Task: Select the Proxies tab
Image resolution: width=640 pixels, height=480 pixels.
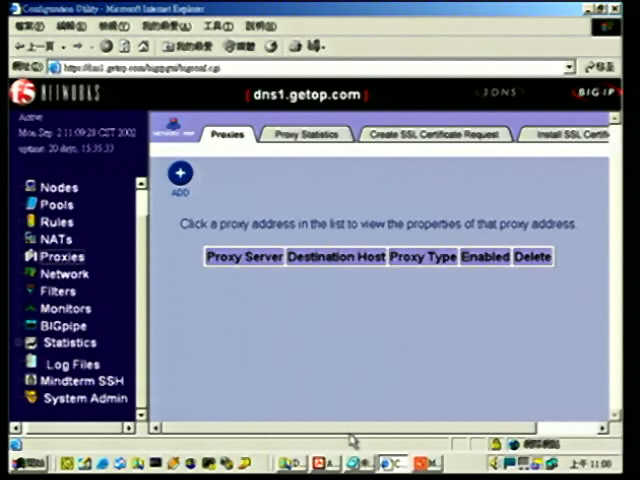Action: [227, 134]
